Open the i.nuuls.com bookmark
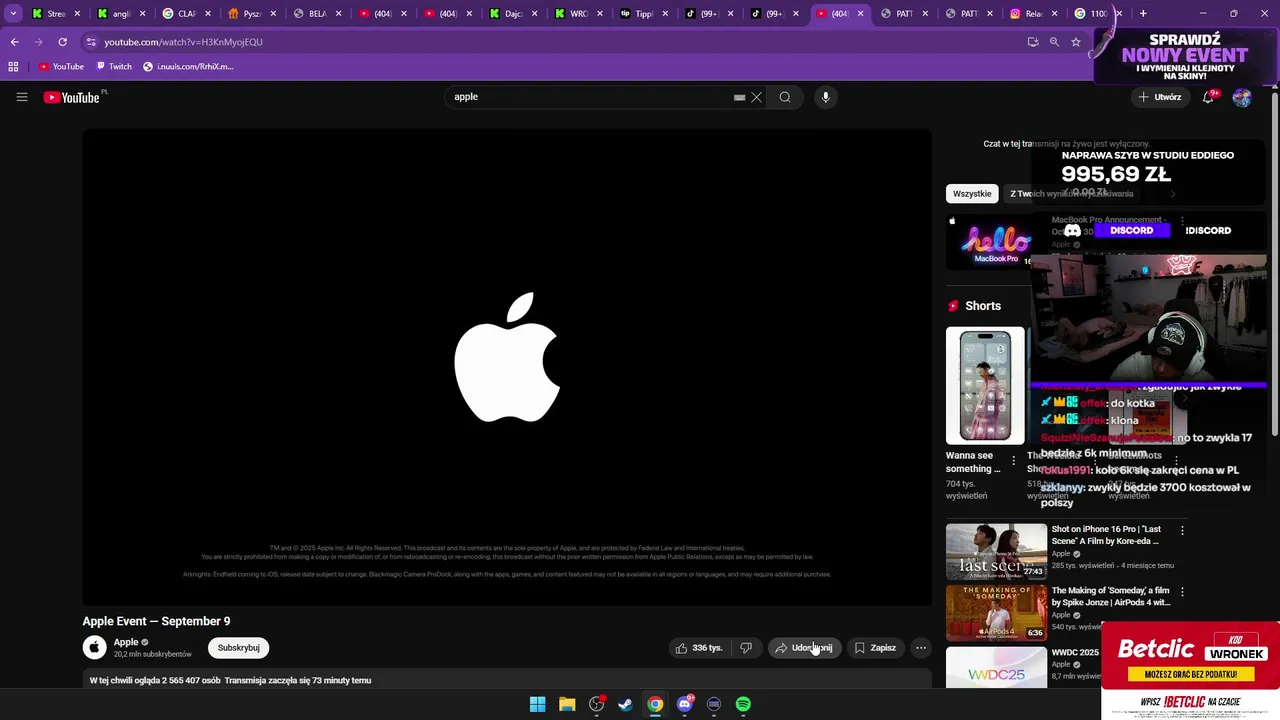Image resolution: width=1280 pixels, height=720 pixels. click(188, 66)
